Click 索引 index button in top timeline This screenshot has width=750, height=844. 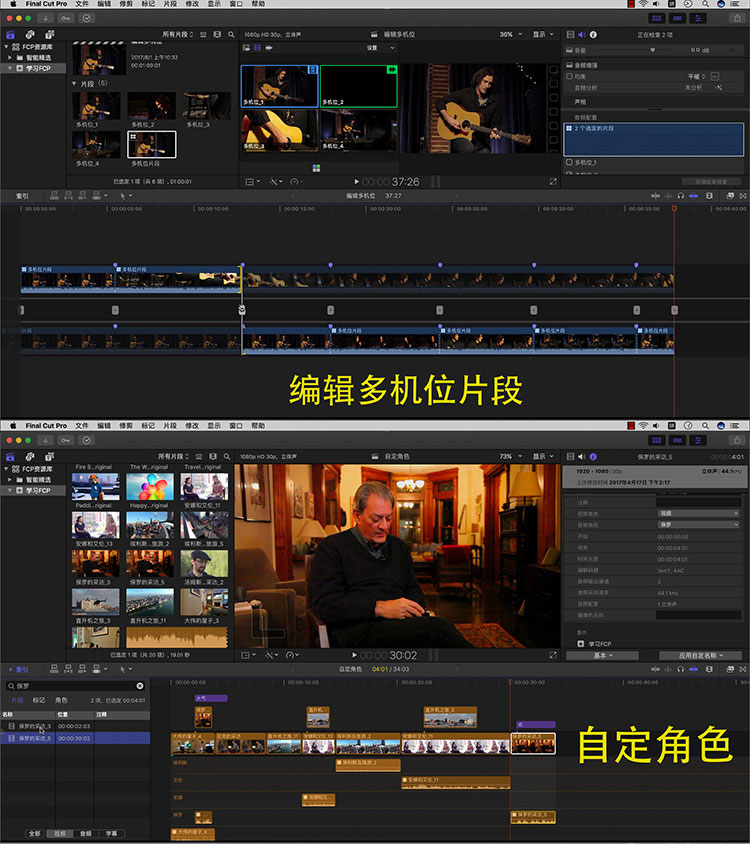22,196
